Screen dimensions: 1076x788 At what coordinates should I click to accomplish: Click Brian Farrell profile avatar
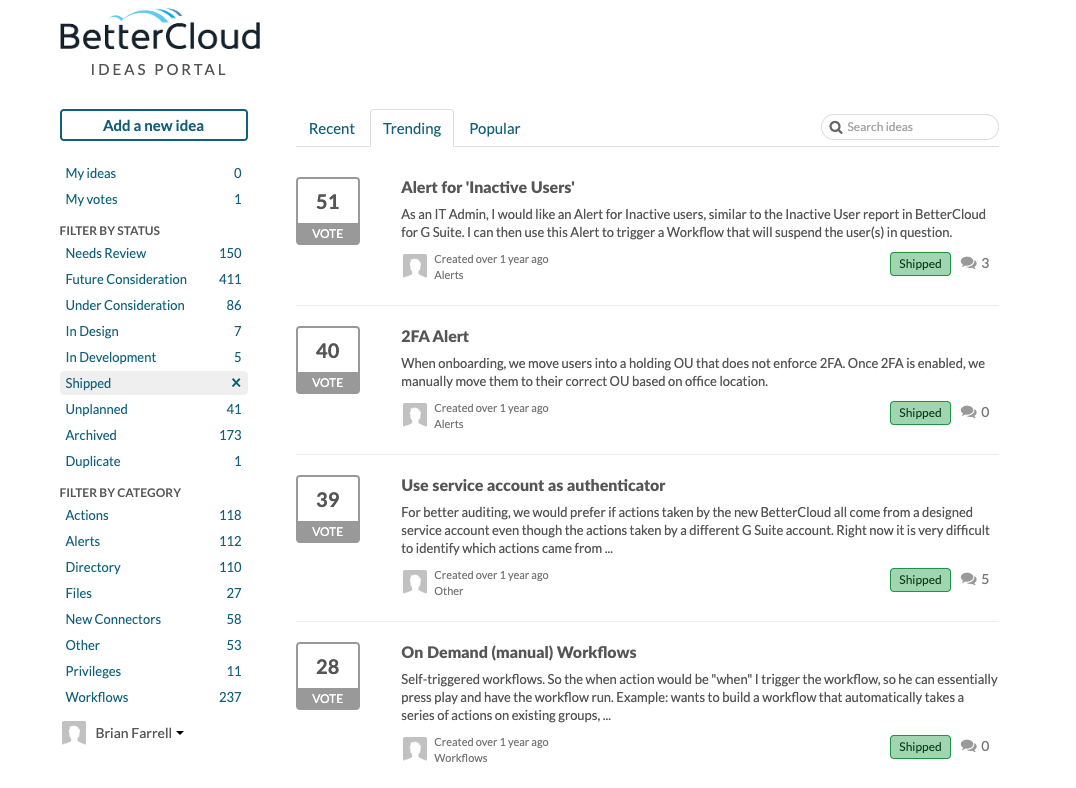(x=74, y=733)
